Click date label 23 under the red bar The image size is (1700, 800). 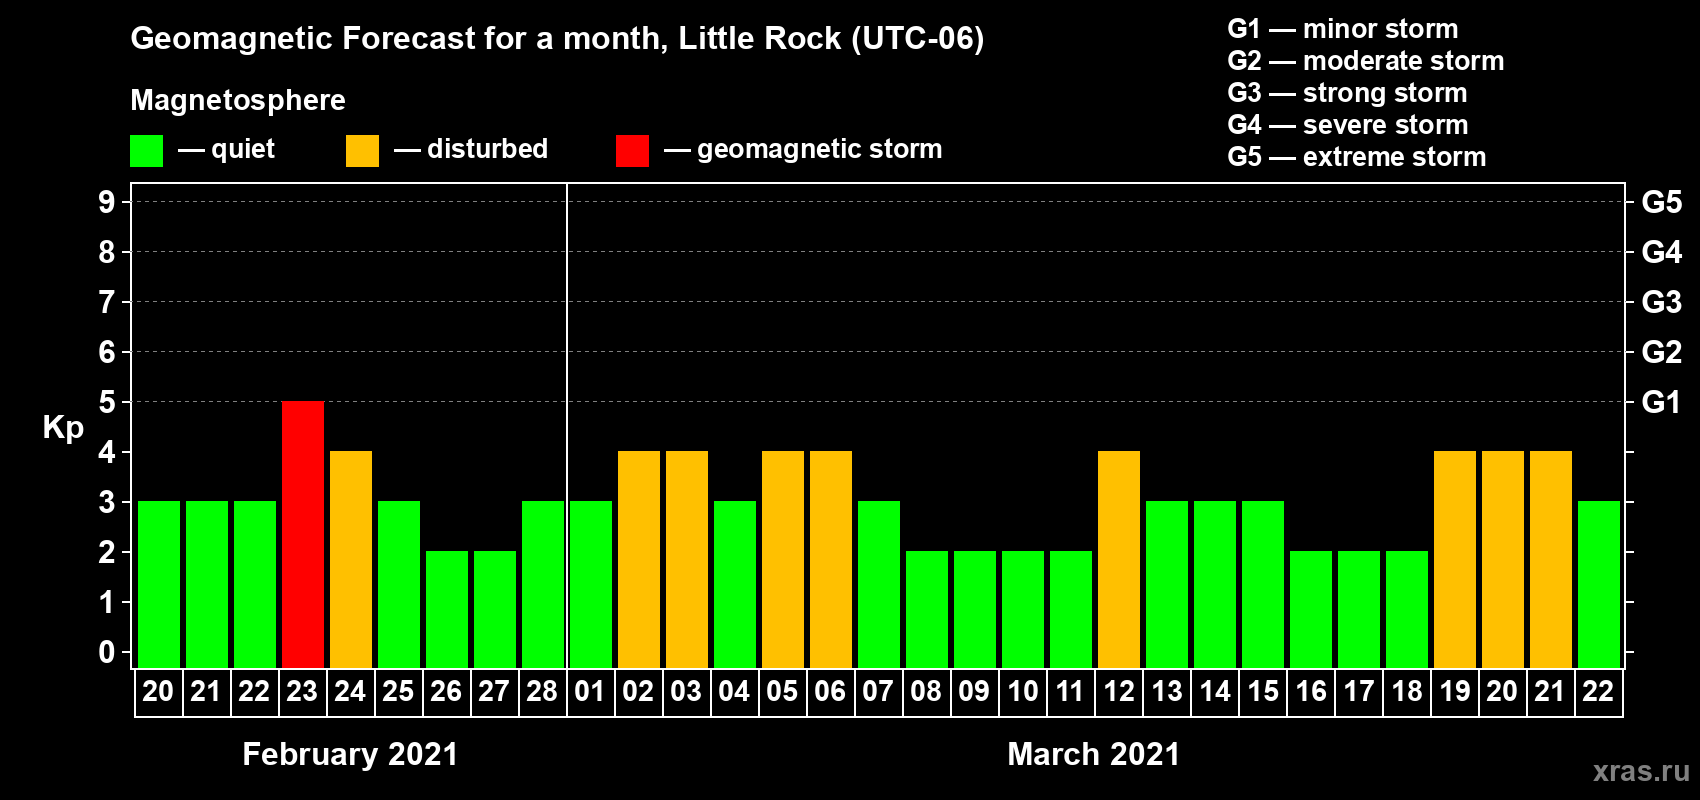302,692
